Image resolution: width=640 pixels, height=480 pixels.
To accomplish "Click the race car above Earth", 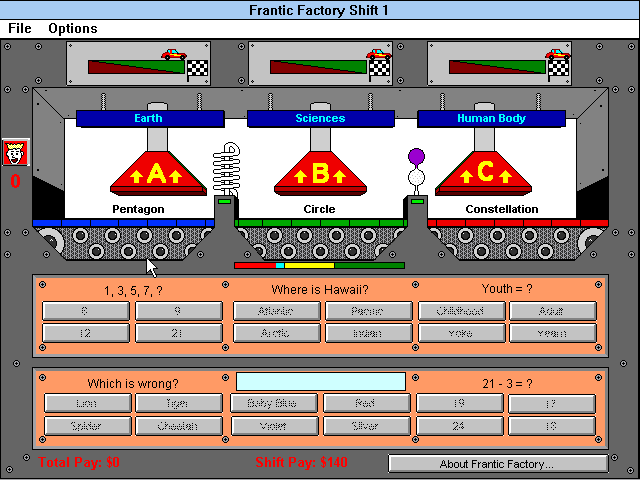I will [174, 55].
